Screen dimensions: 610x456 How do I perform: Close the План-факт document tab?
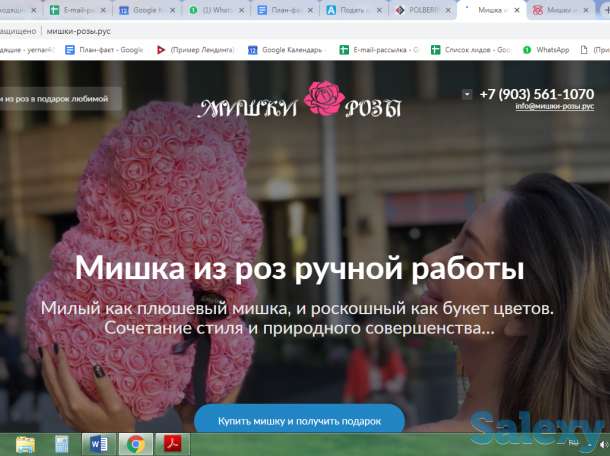tap(310, 11)
